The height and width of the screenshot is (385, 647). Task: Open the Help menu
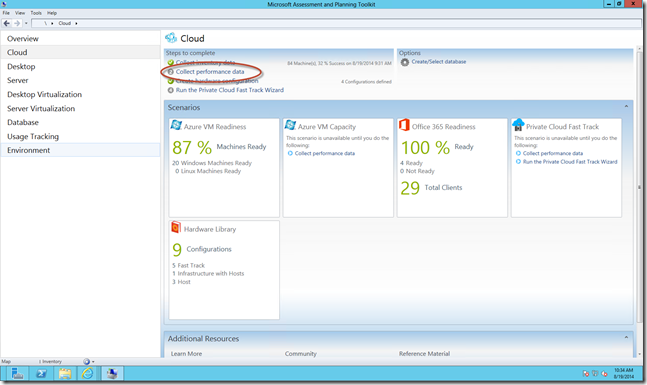pyautogui.click(x=52, y=13)
